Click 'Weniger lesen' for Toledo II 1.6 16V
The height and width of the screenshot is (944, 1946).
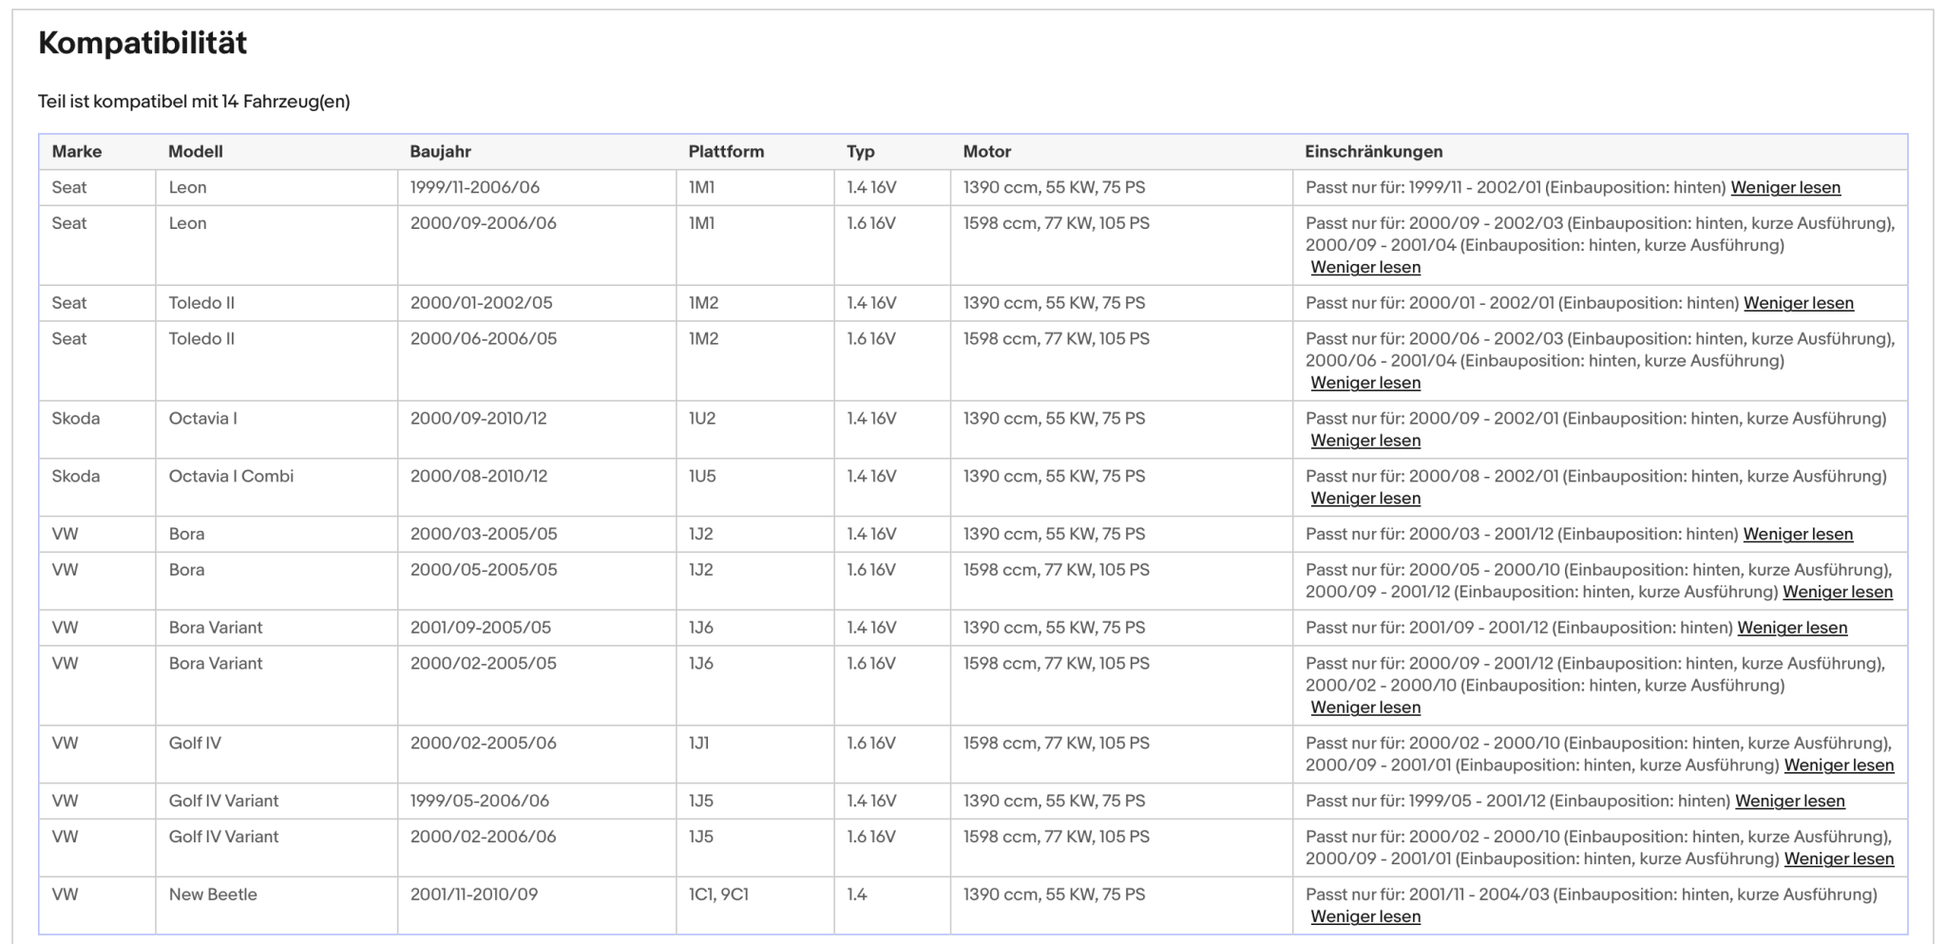(x=1365, y=384)
